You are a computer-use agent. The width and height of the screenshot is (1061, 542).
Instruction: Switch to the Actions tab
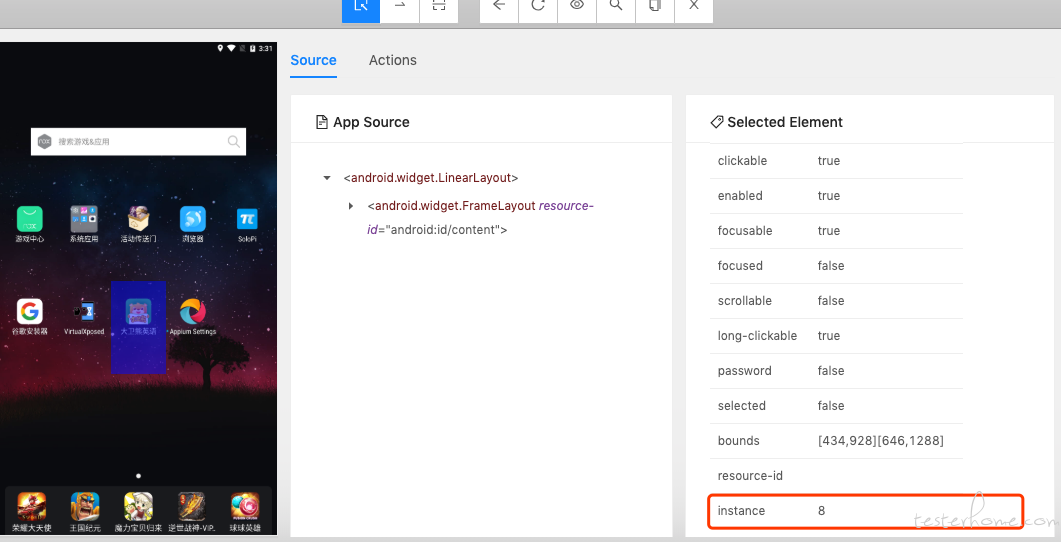pyautogui.click(x=392, y=60)
